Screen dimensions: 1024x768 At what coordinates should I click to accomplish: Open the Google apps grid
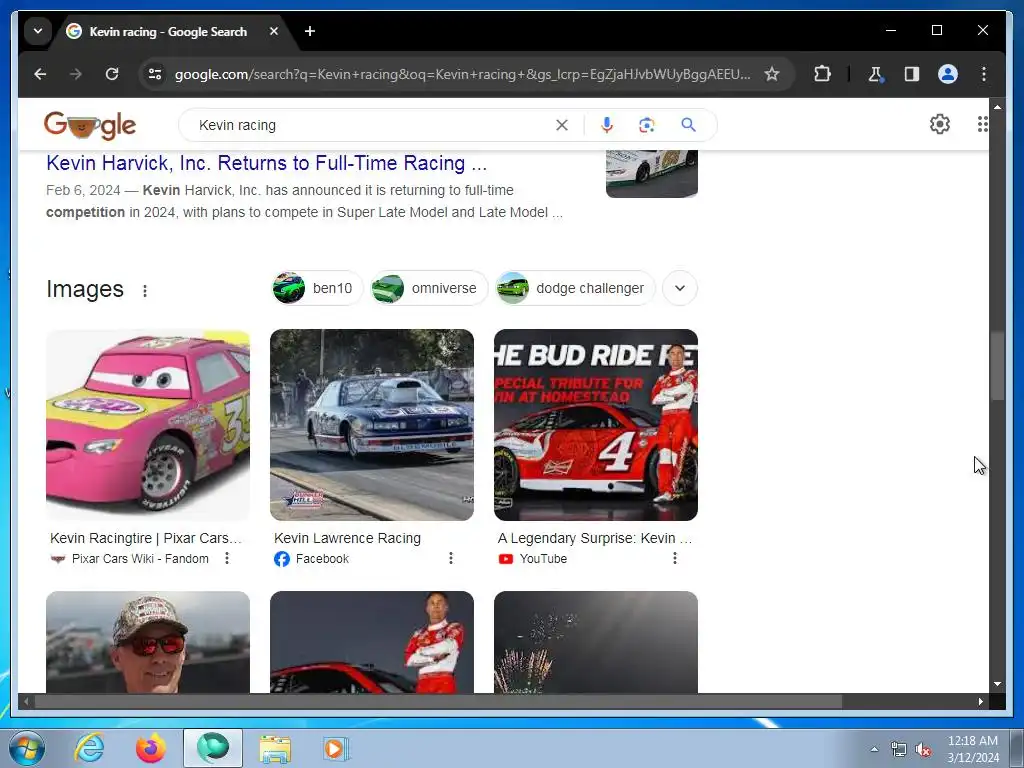click(982, 124)
